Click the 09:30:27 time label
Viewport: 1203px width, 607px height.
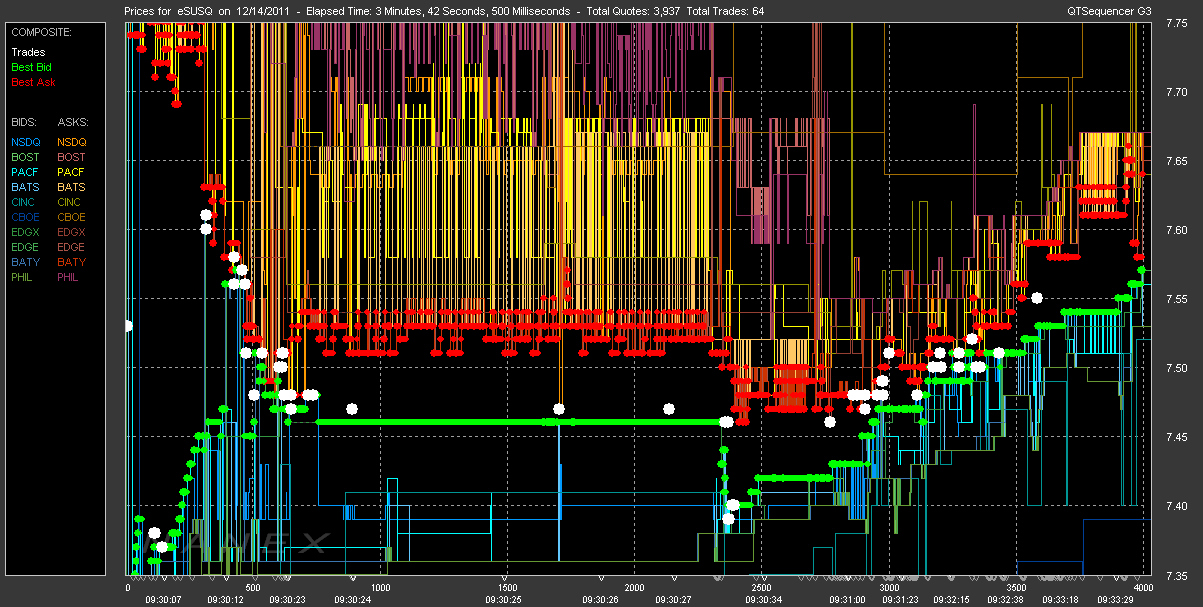tap(672, 600)
